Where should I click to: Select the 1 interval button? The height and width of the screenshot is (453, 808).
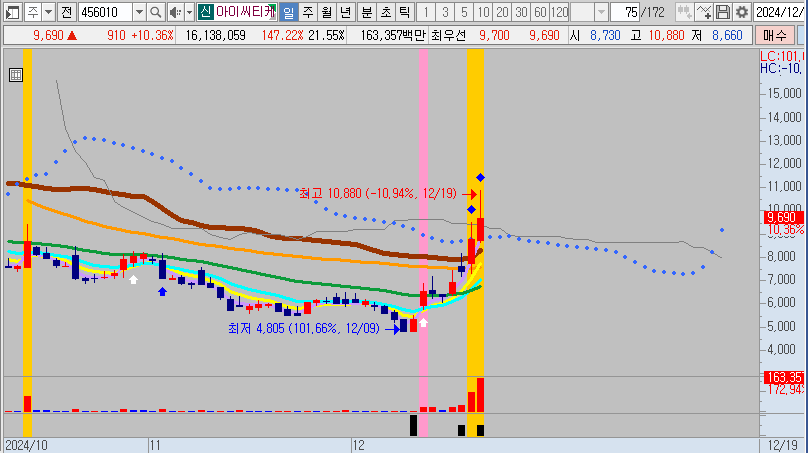[x=426, y=12]
